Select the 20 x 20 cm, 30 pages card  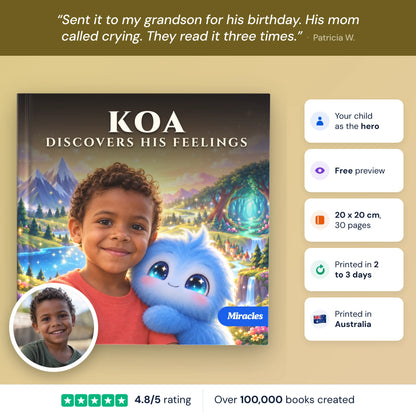click(x=354, y=220)
